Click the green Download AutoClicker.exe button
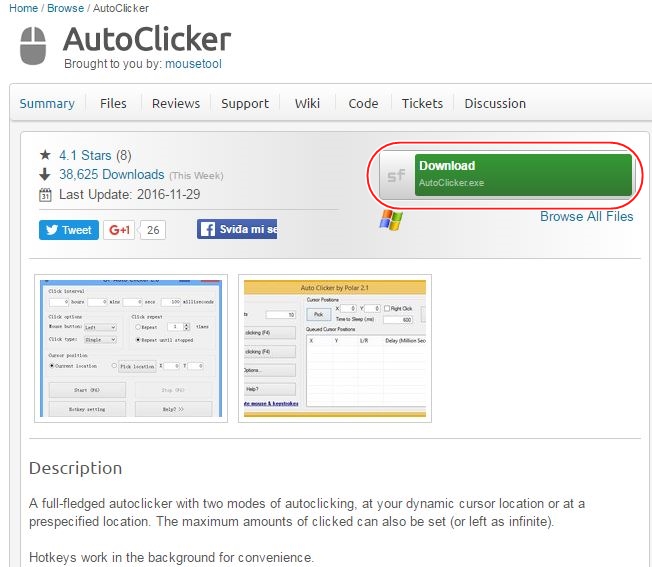652x567 pixels. tap(523, 175)
